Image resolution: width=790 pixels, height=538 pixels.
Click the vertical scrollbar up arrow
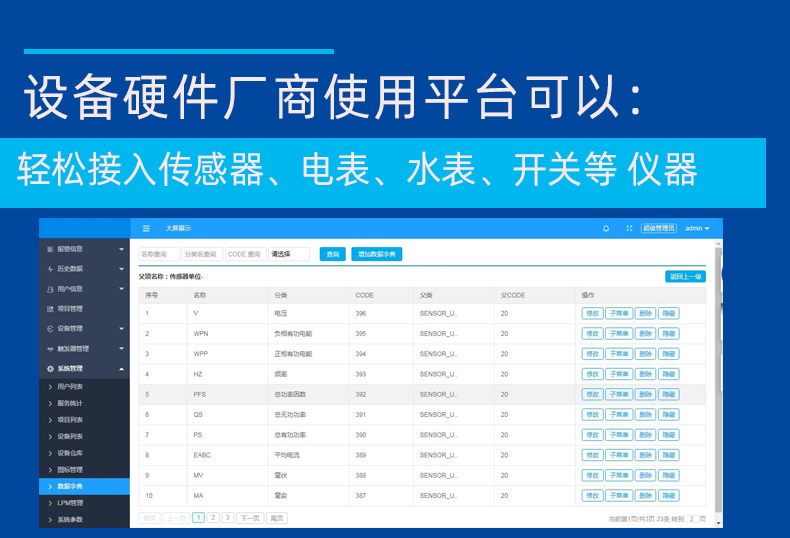coord(718,244)
